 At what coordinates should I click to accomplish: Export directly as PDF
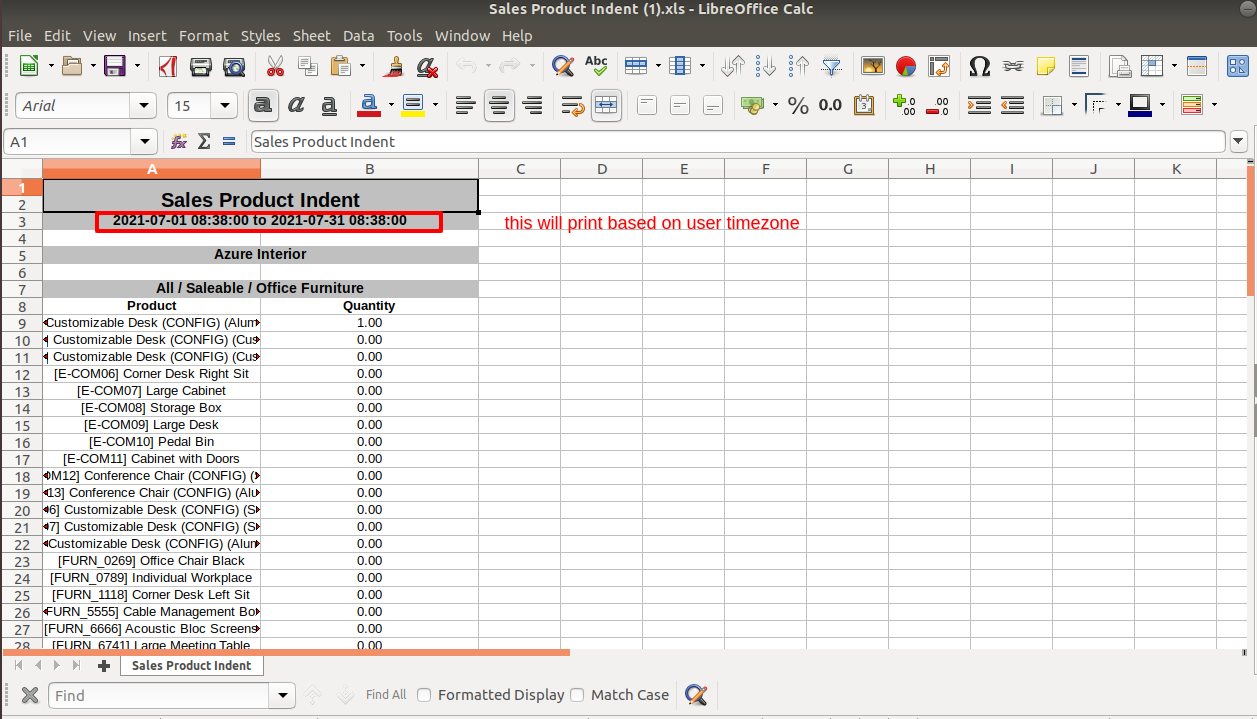click(x=167, y=67)
